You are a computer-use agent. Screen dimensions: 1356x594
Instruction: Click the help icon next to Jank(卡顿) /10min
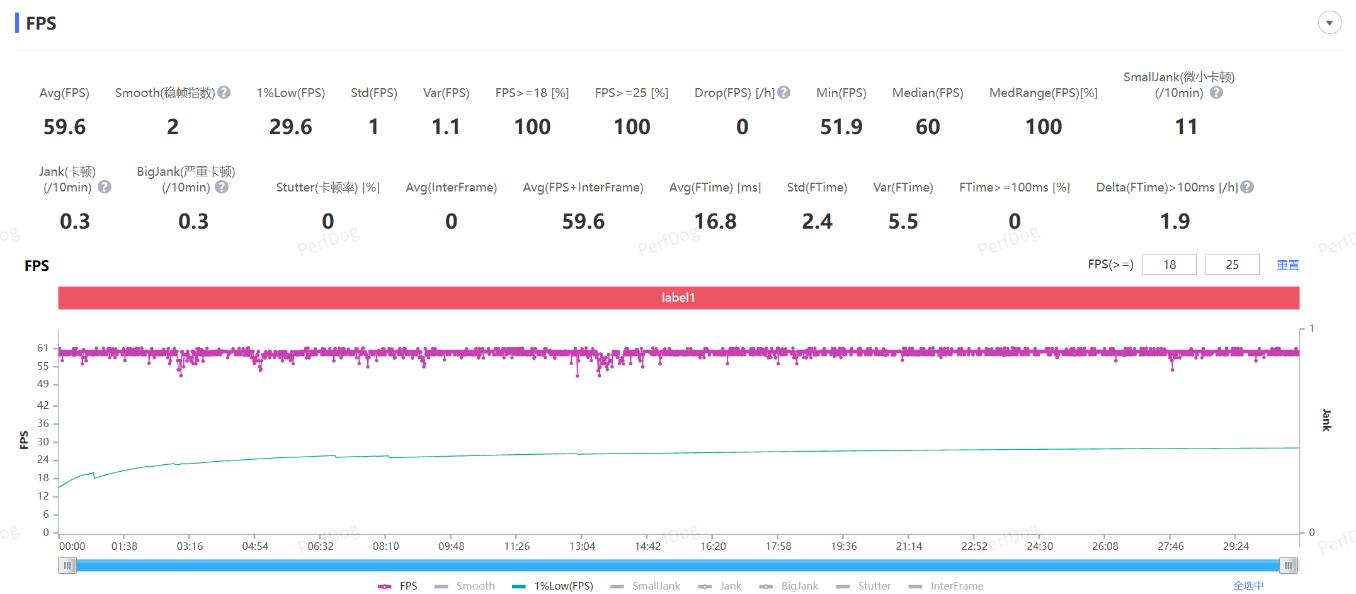click(104, 187)
